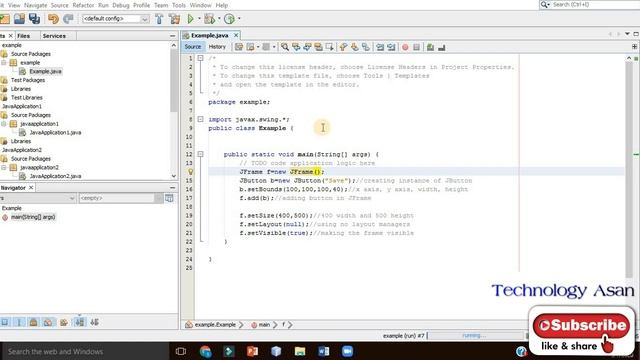Click the Build Project hammer icon
The height and width of the screenshot is (360, 640).
159,19
